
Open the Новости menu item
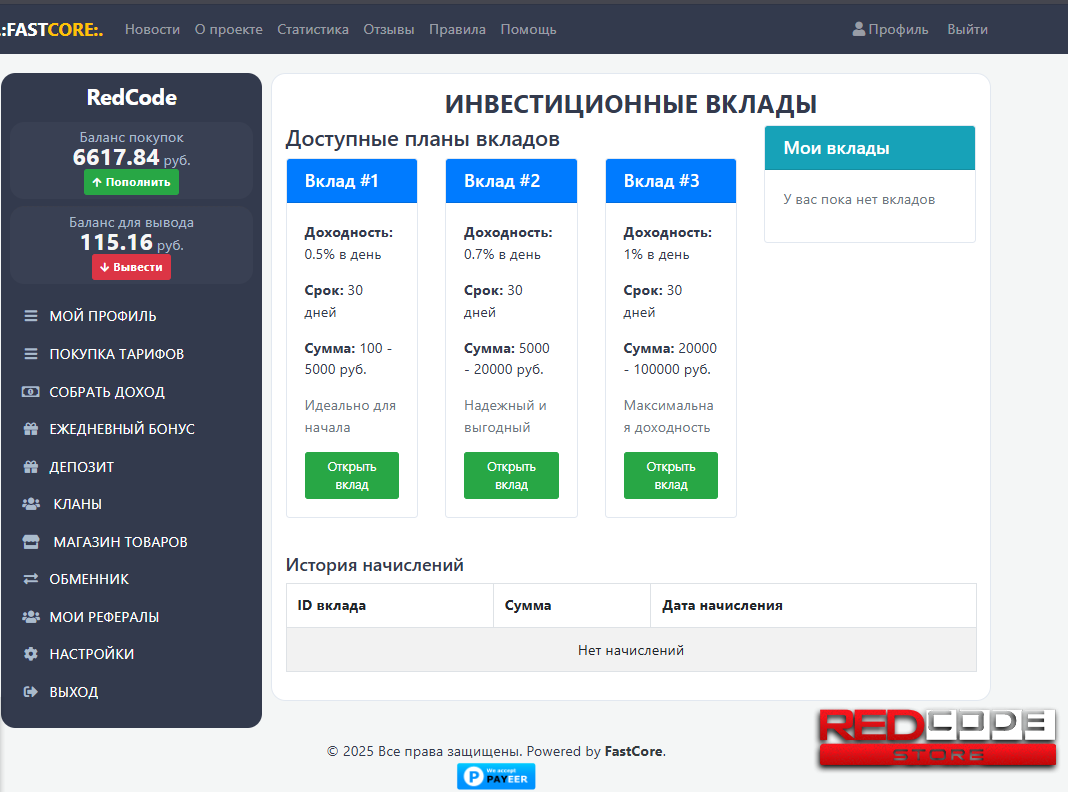pos(152,30)
